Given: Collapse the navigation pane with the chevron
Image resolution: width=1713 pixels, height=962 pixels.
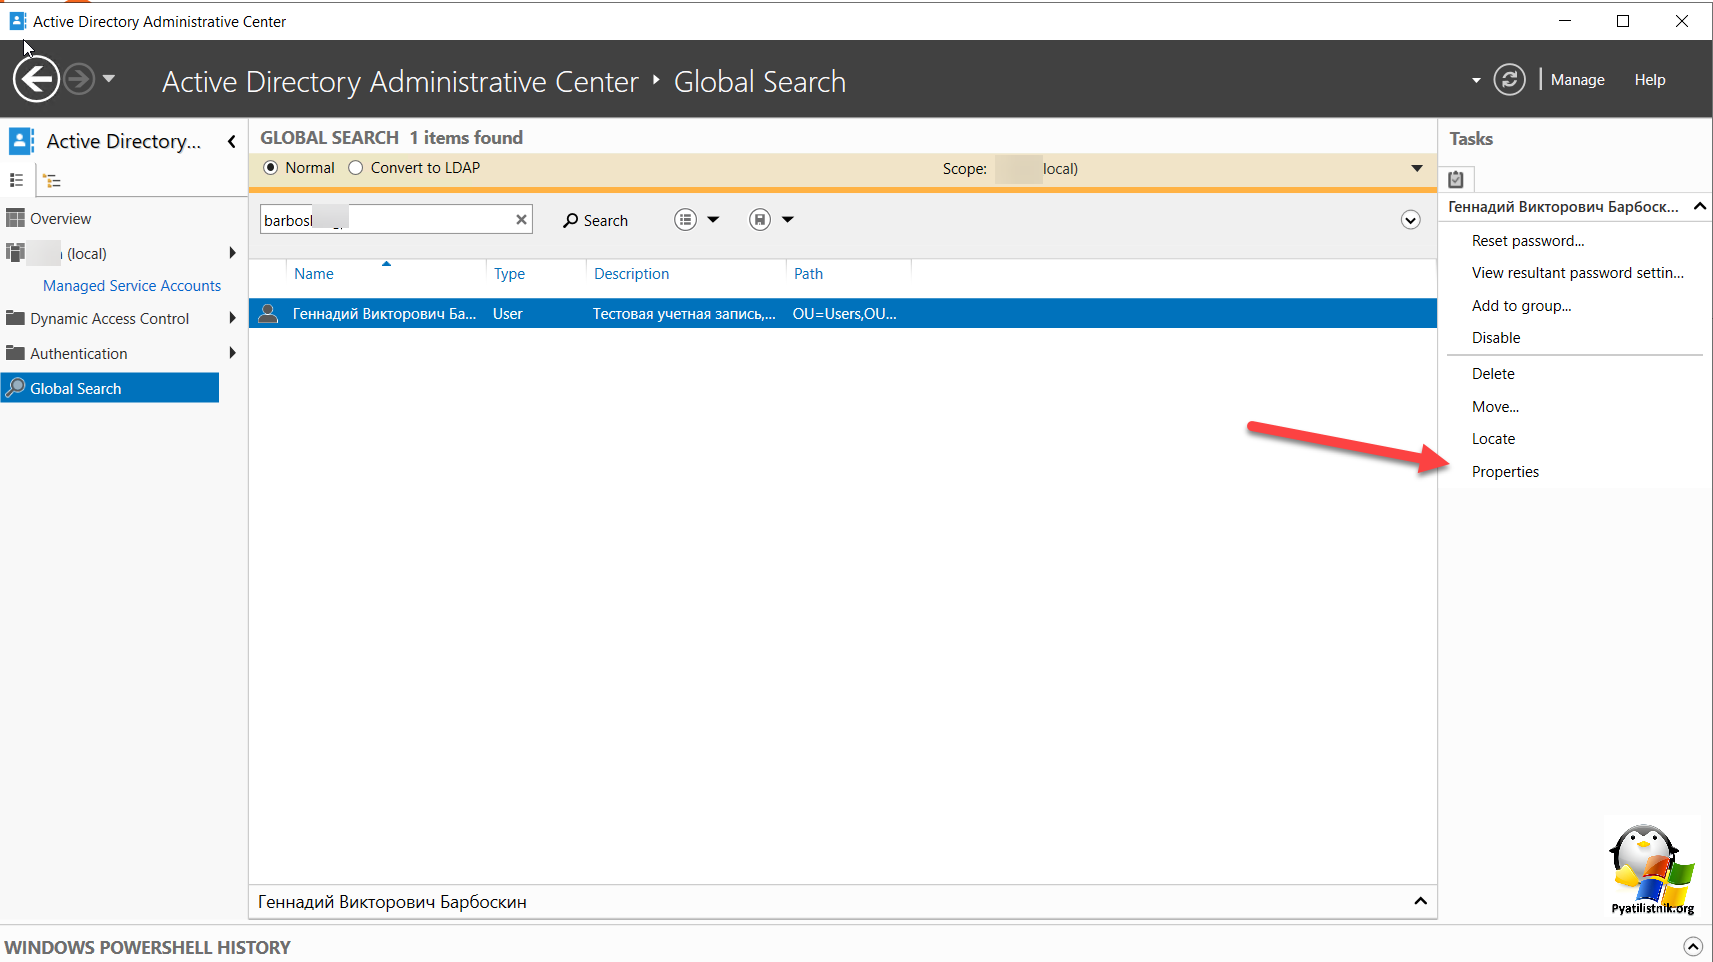Looking at the screenshot, I should (x=232, y=141).
